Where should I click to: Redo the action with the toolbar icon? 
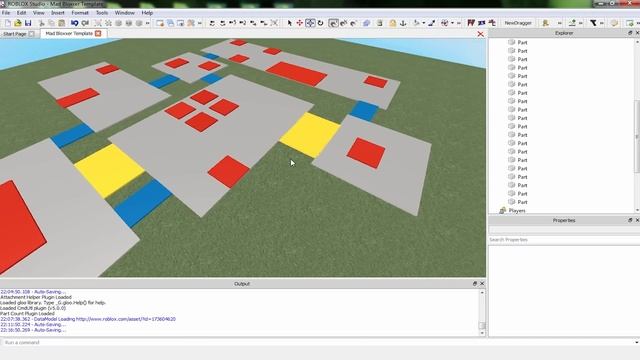[85, 23]
